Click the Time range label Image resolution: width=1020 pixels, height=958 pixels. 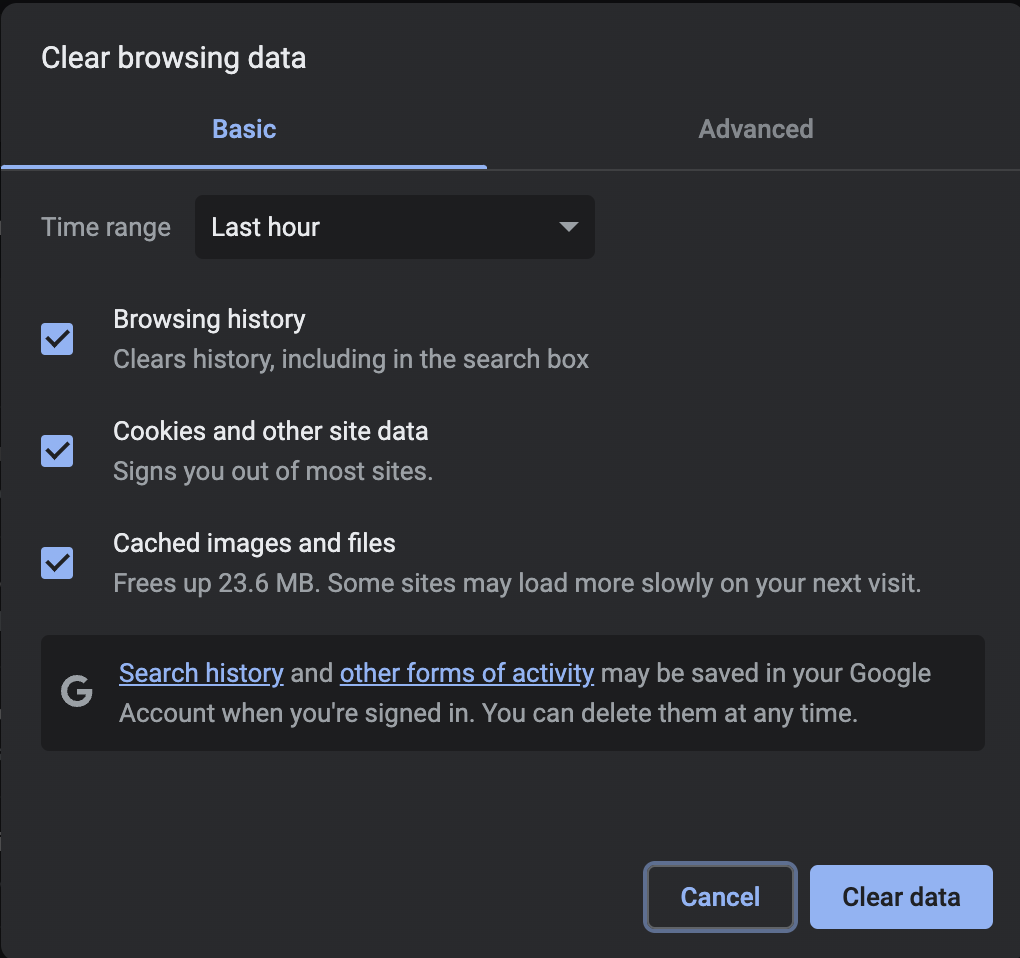tap(105, 227)
